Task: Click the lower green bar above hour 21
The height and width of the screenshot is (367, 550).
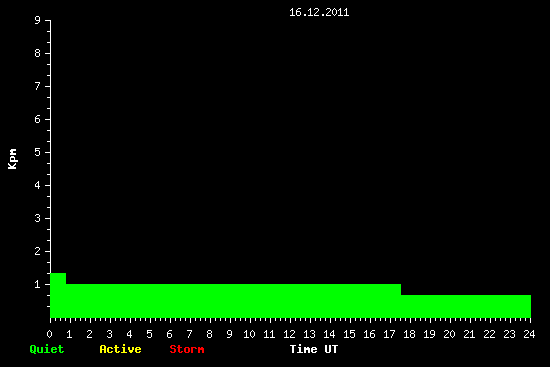Action: point(466,306)
